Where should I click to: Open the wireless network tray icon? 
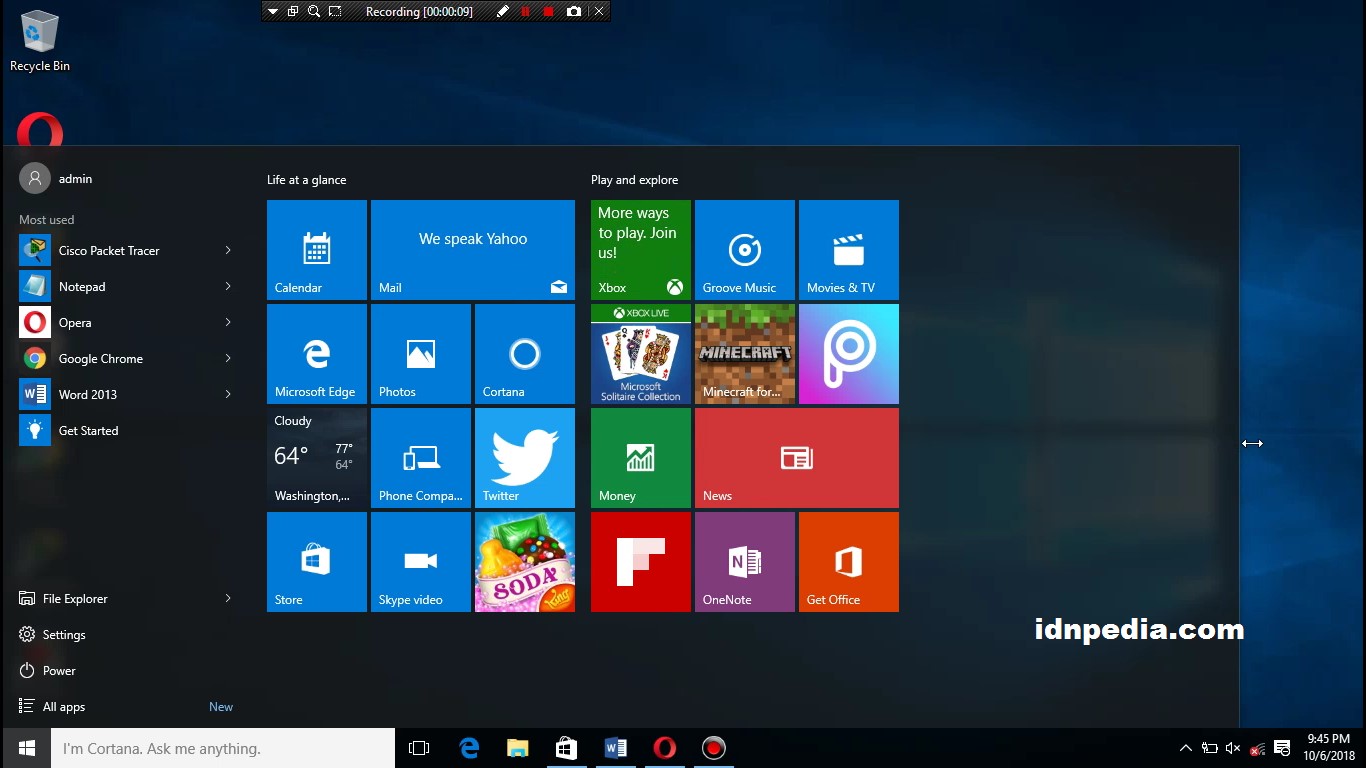pyautogui.click(x=1257, y=748)
